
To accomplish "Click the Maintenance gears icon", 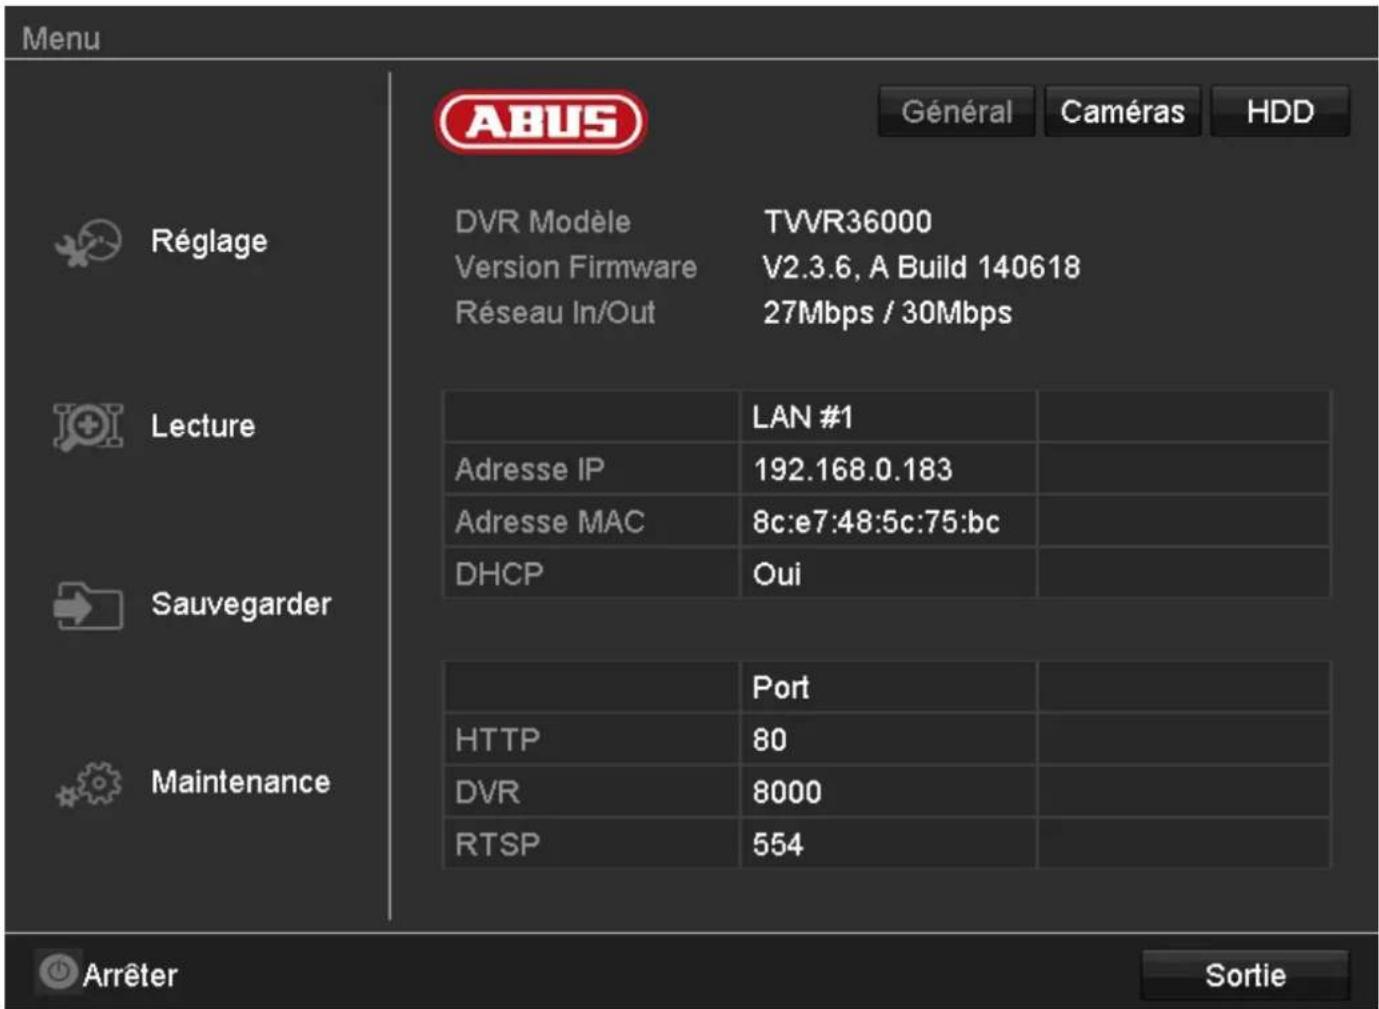I will click(88, 784).
